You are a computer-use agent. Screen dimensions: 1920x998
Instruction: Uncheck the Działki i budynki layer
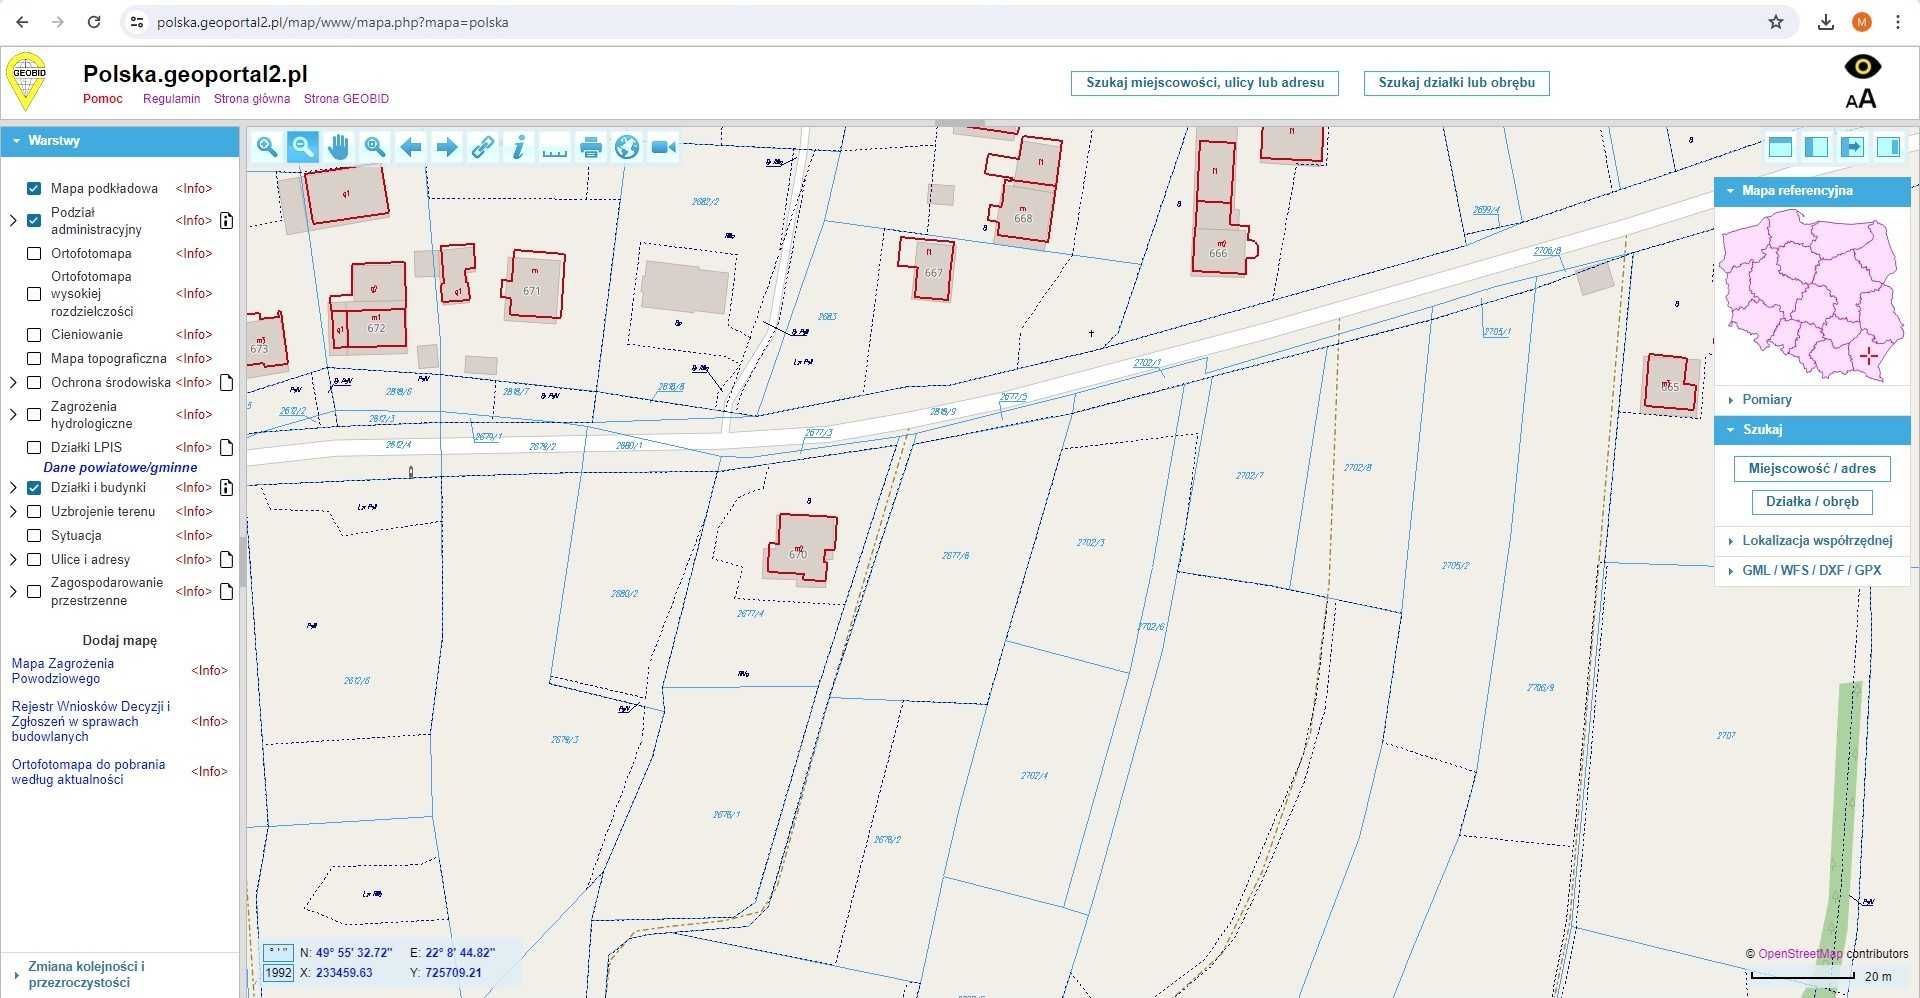[34, 488]
